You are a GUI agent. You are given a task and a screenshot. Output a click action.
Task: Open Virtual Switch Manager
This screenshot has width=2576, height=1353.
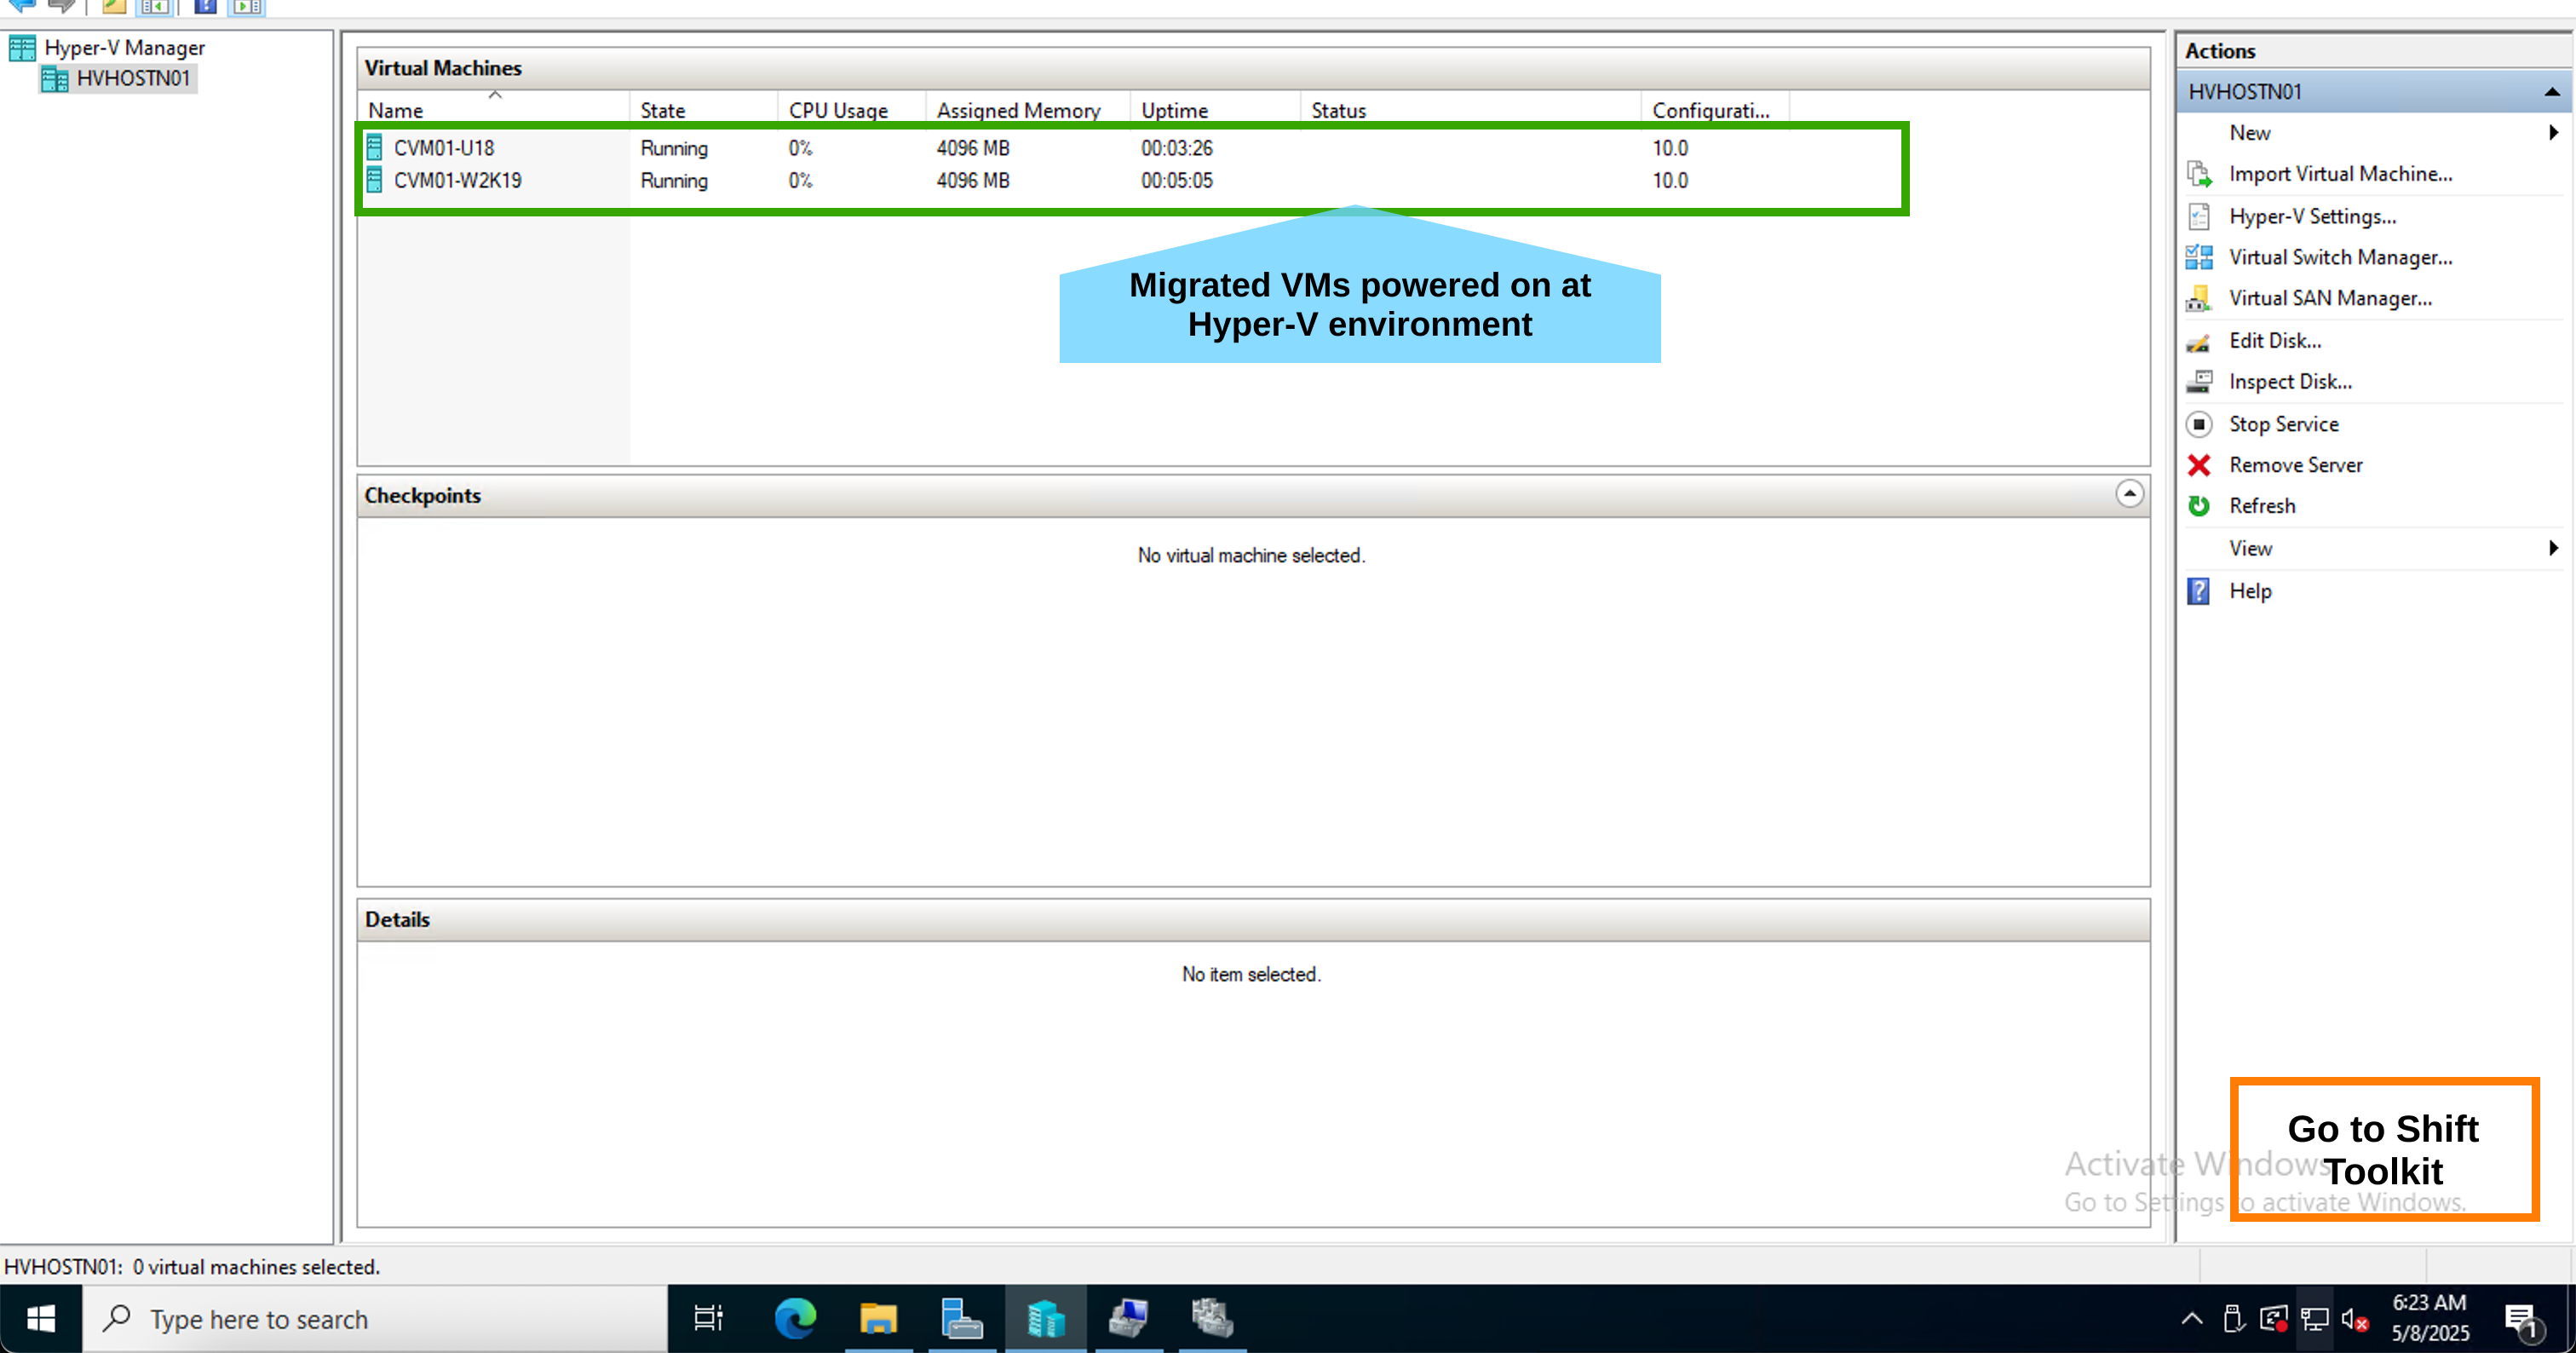[2341, 257]
